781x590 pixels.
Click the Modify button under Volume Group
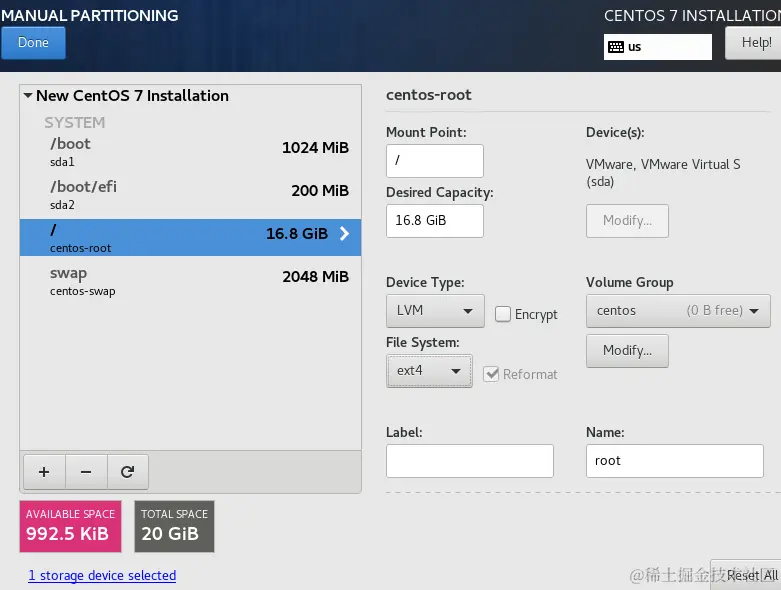point(627,351)
